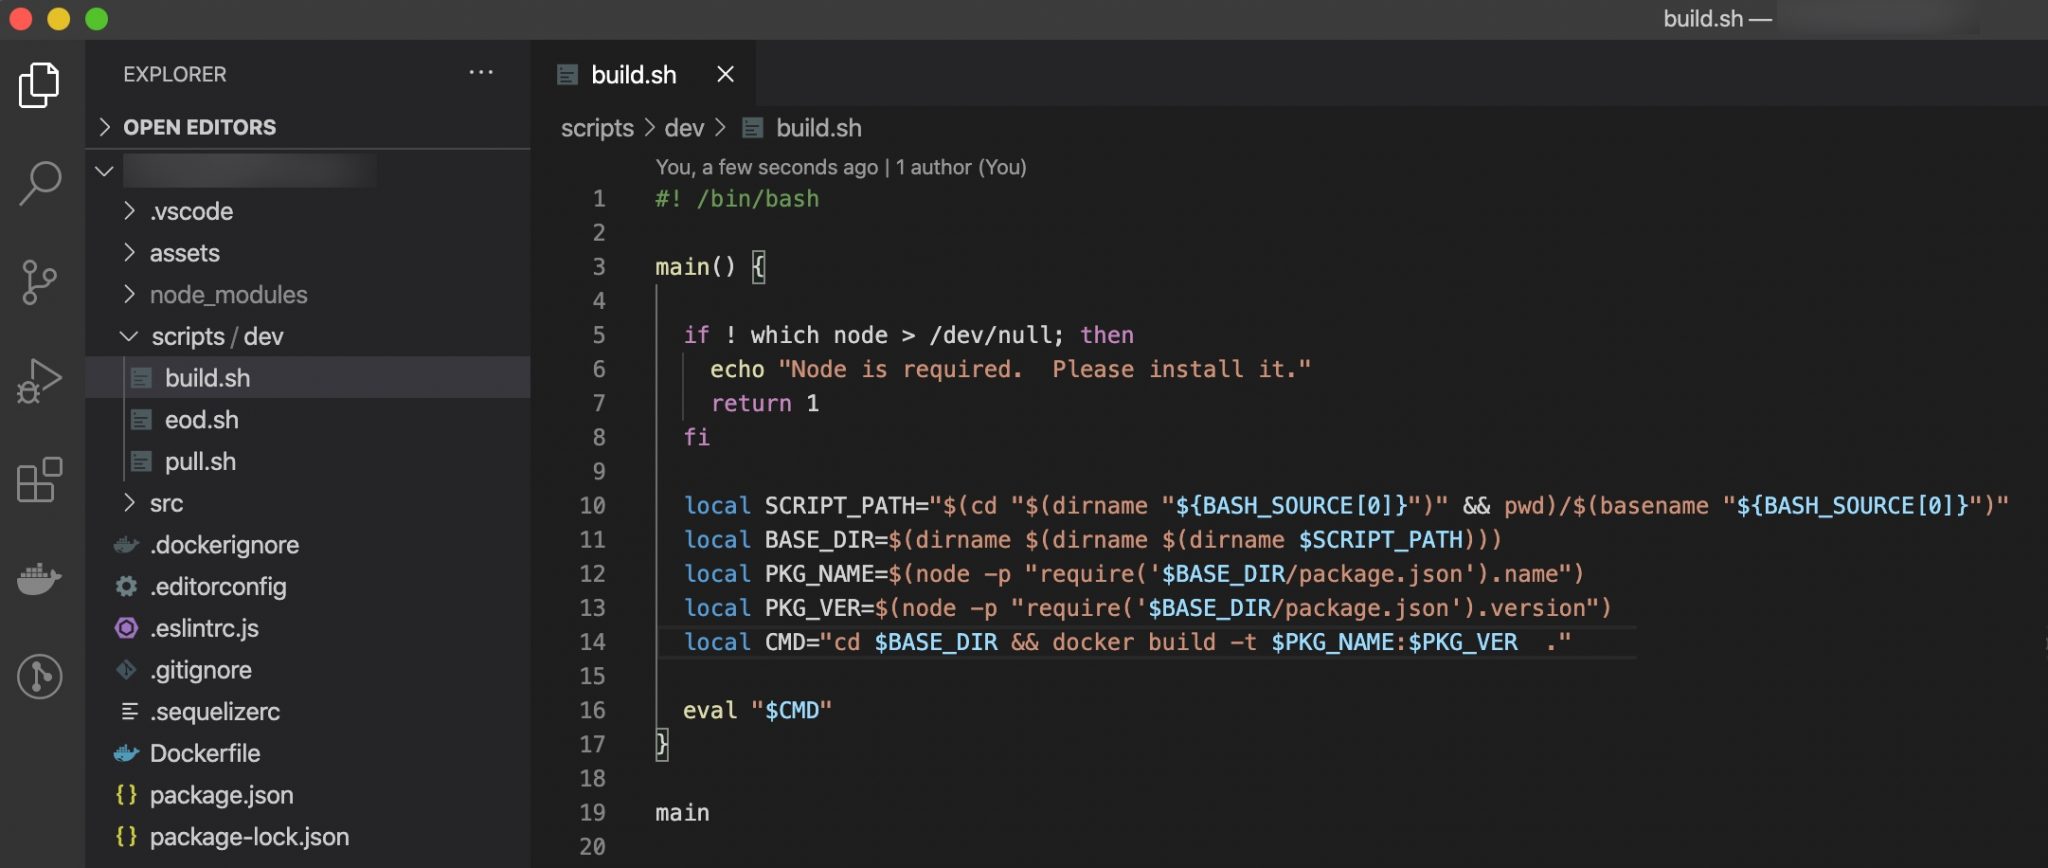Open the Docker view whale icon

pyautogui.click(x=39, y=578)
